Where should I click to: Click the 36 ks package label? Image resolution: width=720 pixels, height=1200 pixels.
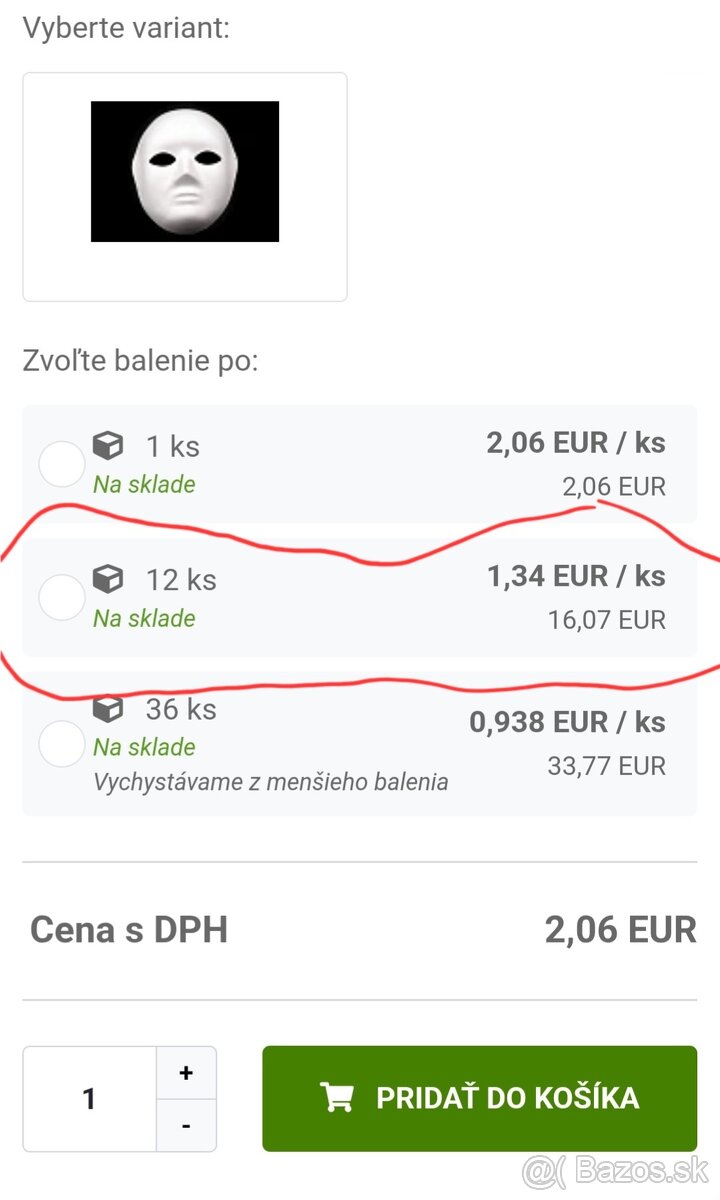[x=181, y=709]
